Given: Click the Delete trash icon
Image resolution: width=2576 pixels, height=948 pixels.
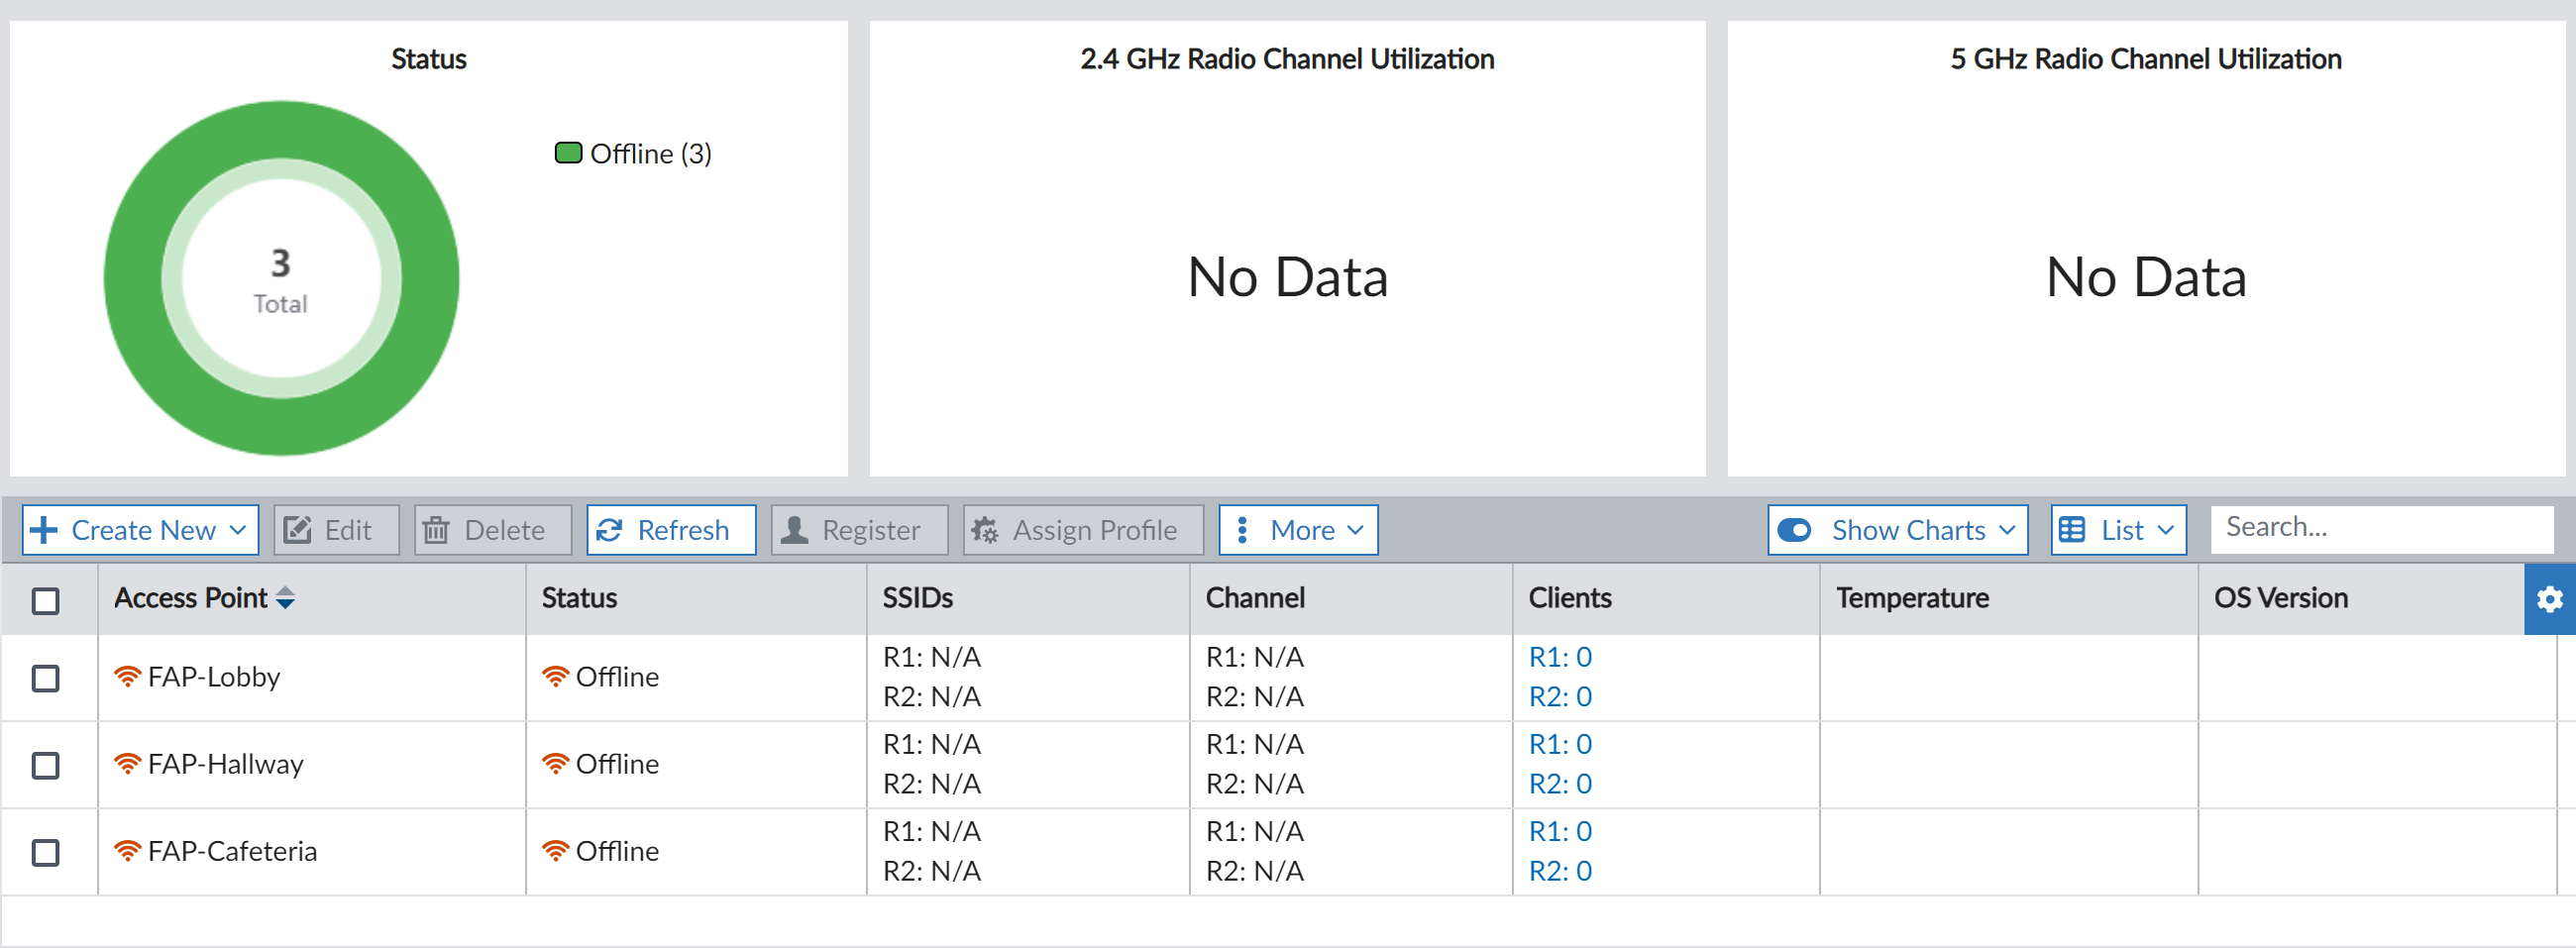Looking at the screenshot, I should pos(436,530).
